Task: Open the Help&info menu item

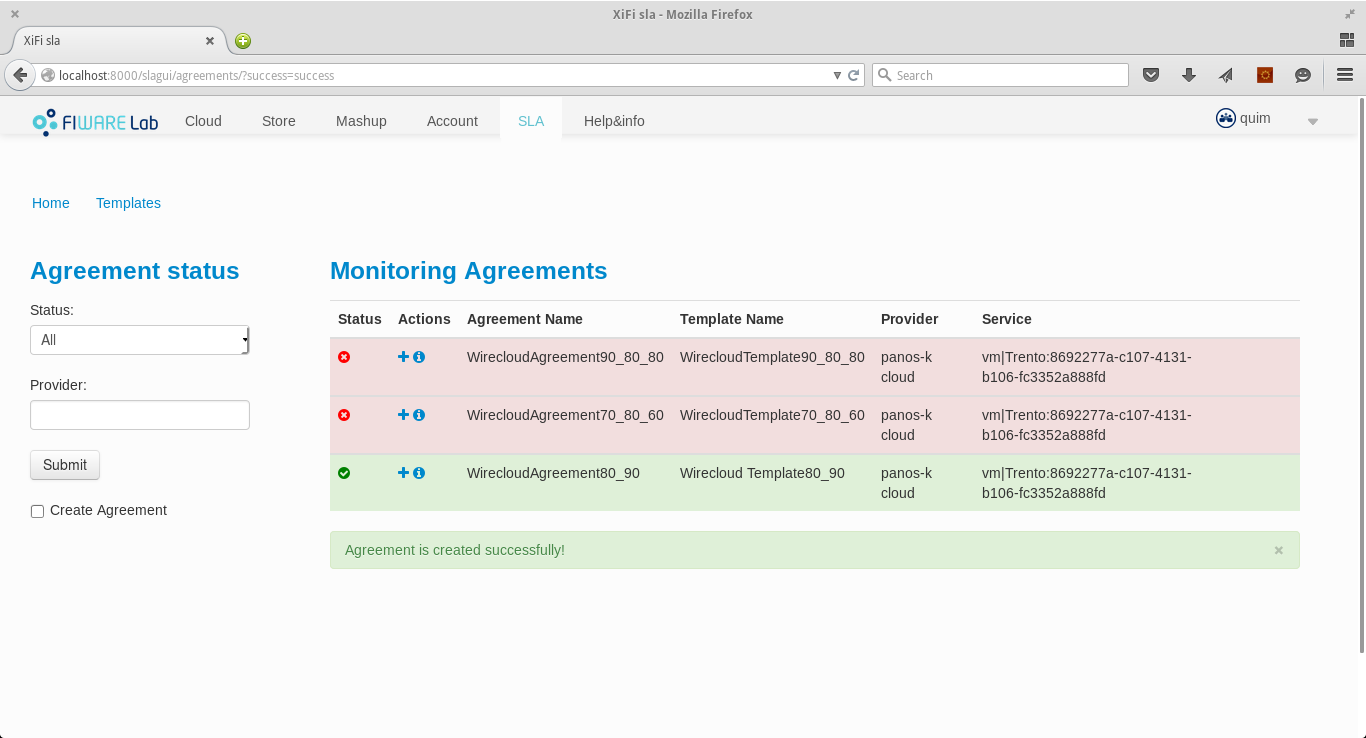Action: coord(614,121)
